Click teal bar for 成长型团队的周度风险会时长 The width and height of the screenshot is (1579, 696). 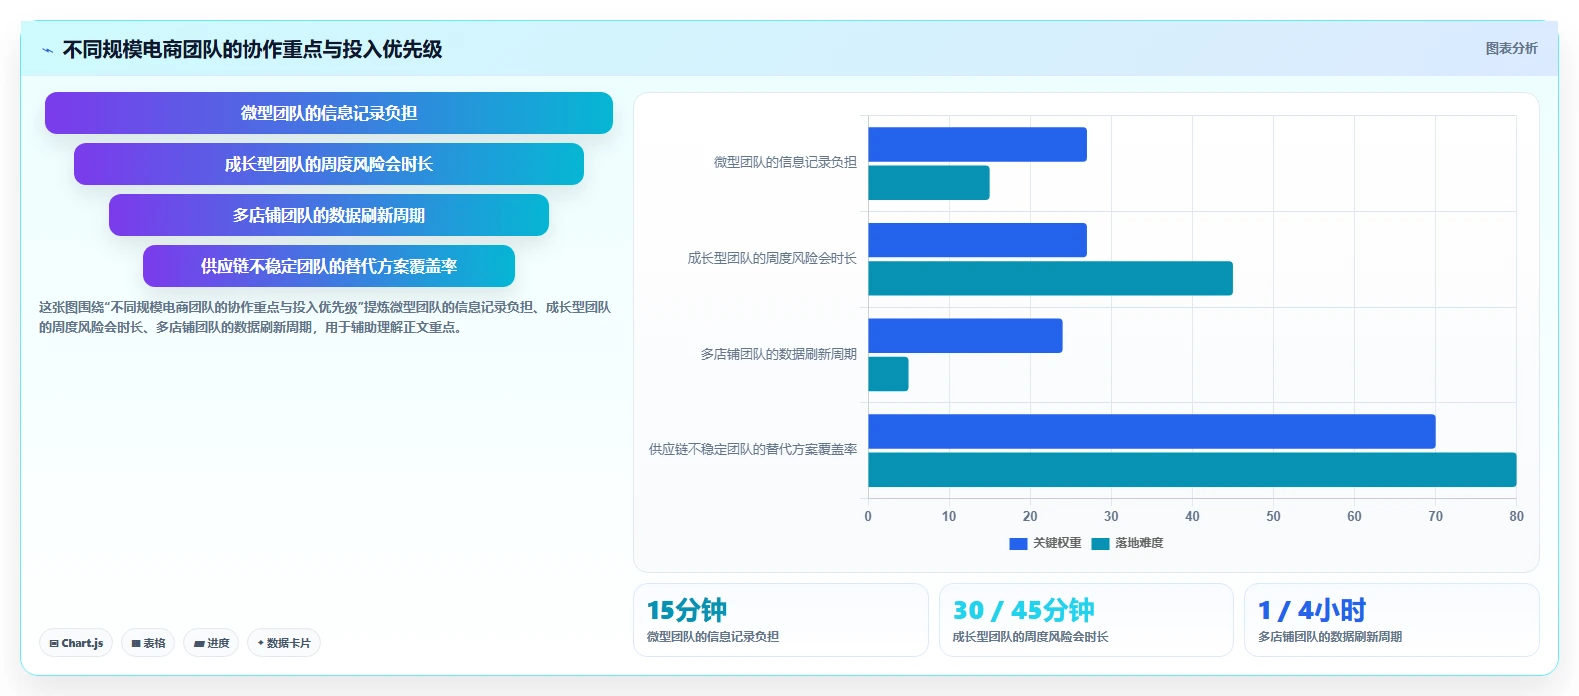pyautogui.click(x=1050, y=278)
